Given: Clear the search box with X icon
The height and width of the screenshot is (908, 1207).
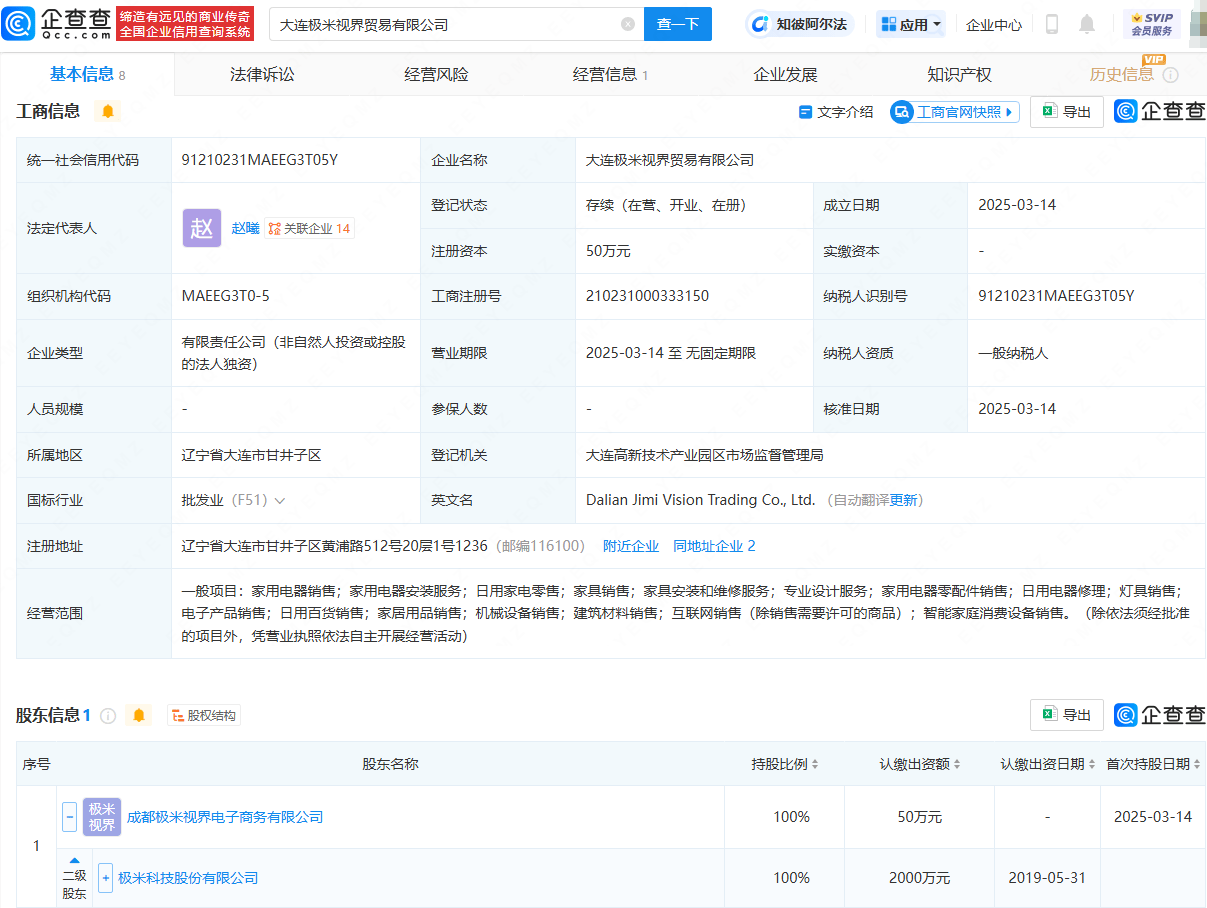Looking at the screenshot, I should (x=628, y=24).
